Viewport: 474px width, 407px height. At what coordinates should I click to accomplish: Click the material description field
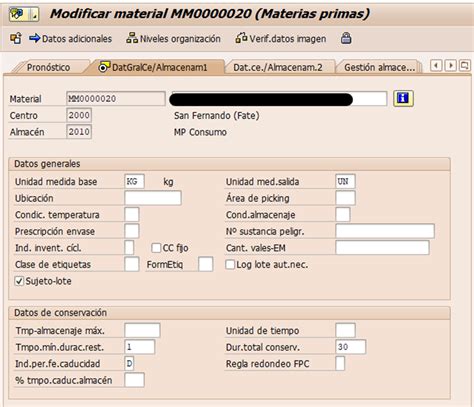coord(279,99)
